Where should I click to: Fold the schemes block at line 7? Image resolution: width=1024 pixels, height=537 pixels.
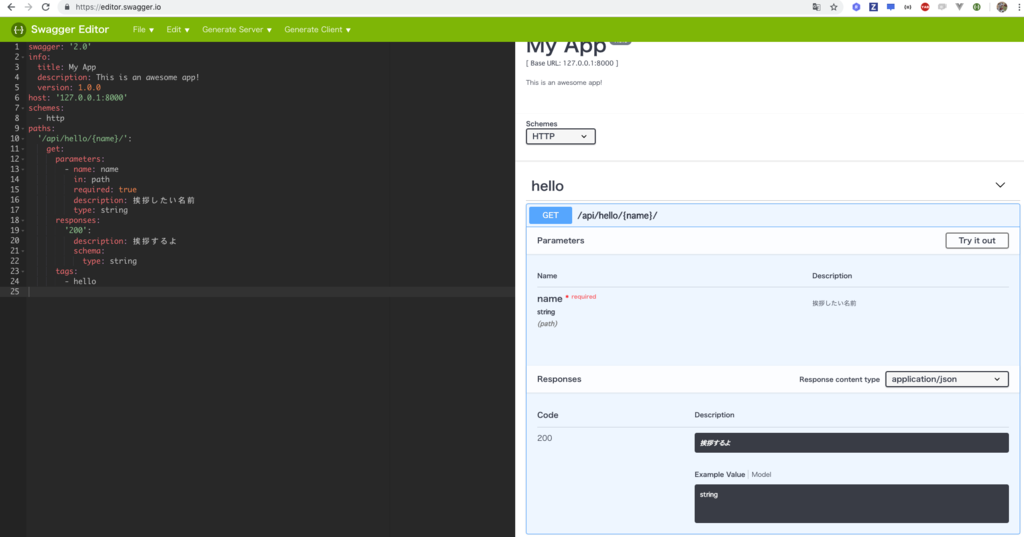point(23,108)
